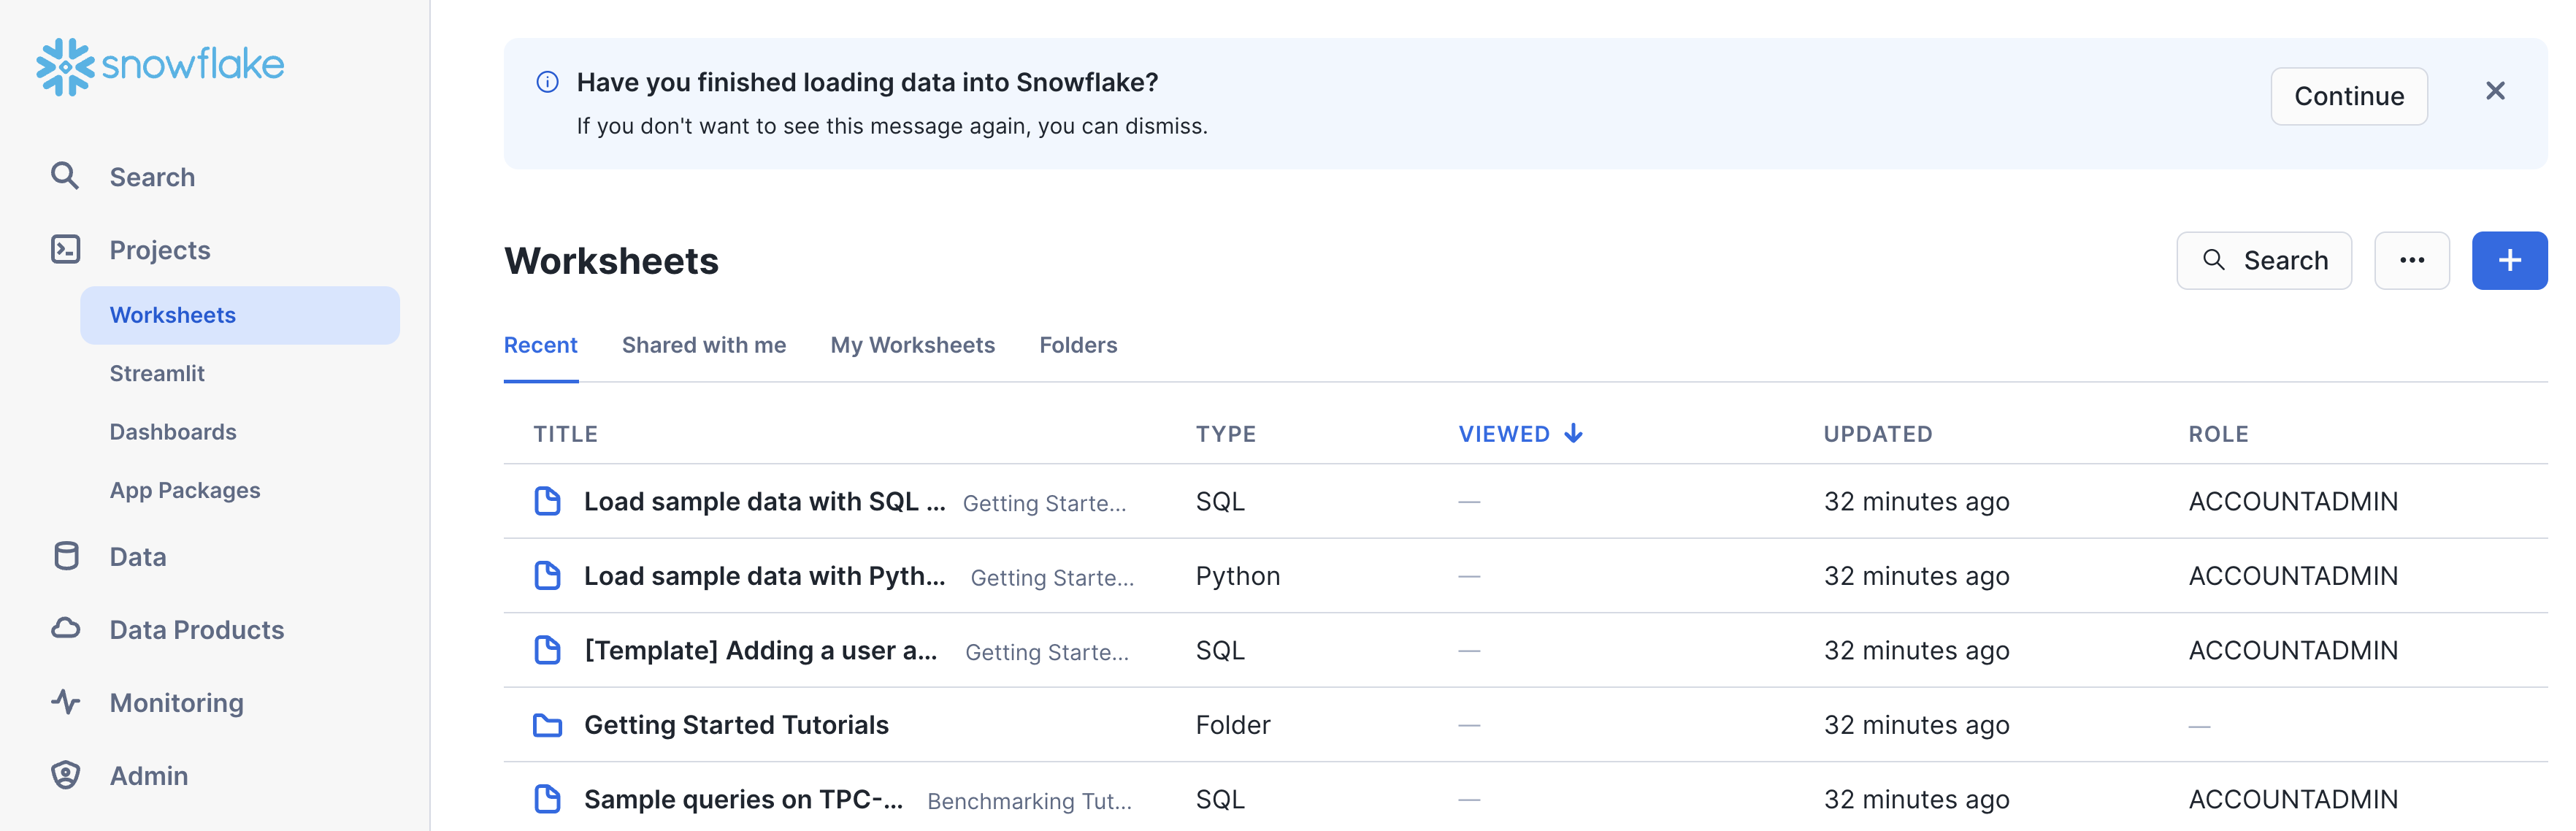Screen dimensions: 2576x831
Task: Click the worksheet icon for Sample queries on TPC
Action: pos(547,799)
